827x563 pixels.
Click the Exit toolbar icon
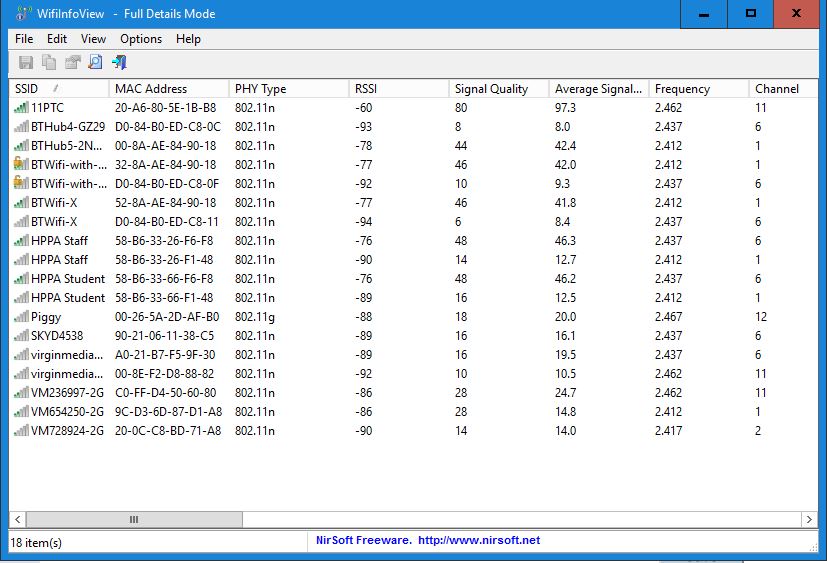click(x=119, y=63)
